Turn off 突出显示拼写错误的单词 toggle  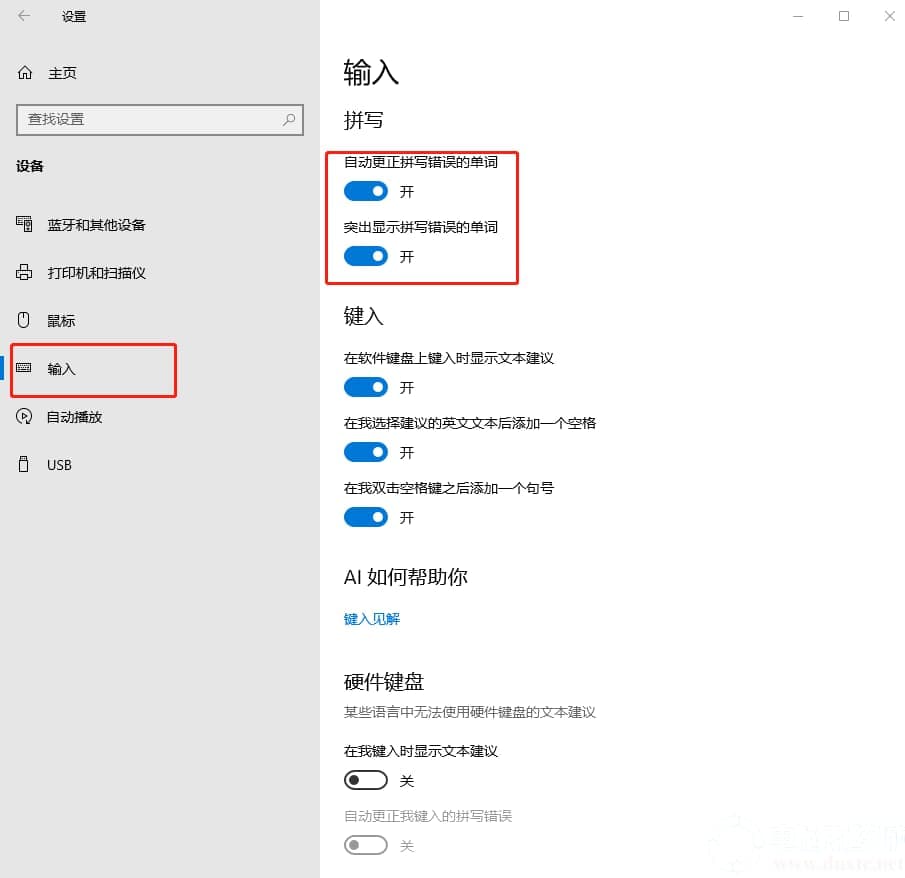(365, 256)
